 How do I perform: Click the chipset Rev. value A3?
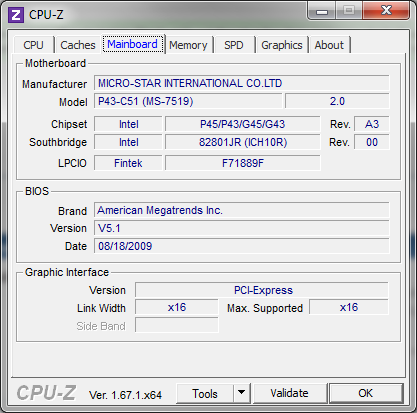click(372, 124)
